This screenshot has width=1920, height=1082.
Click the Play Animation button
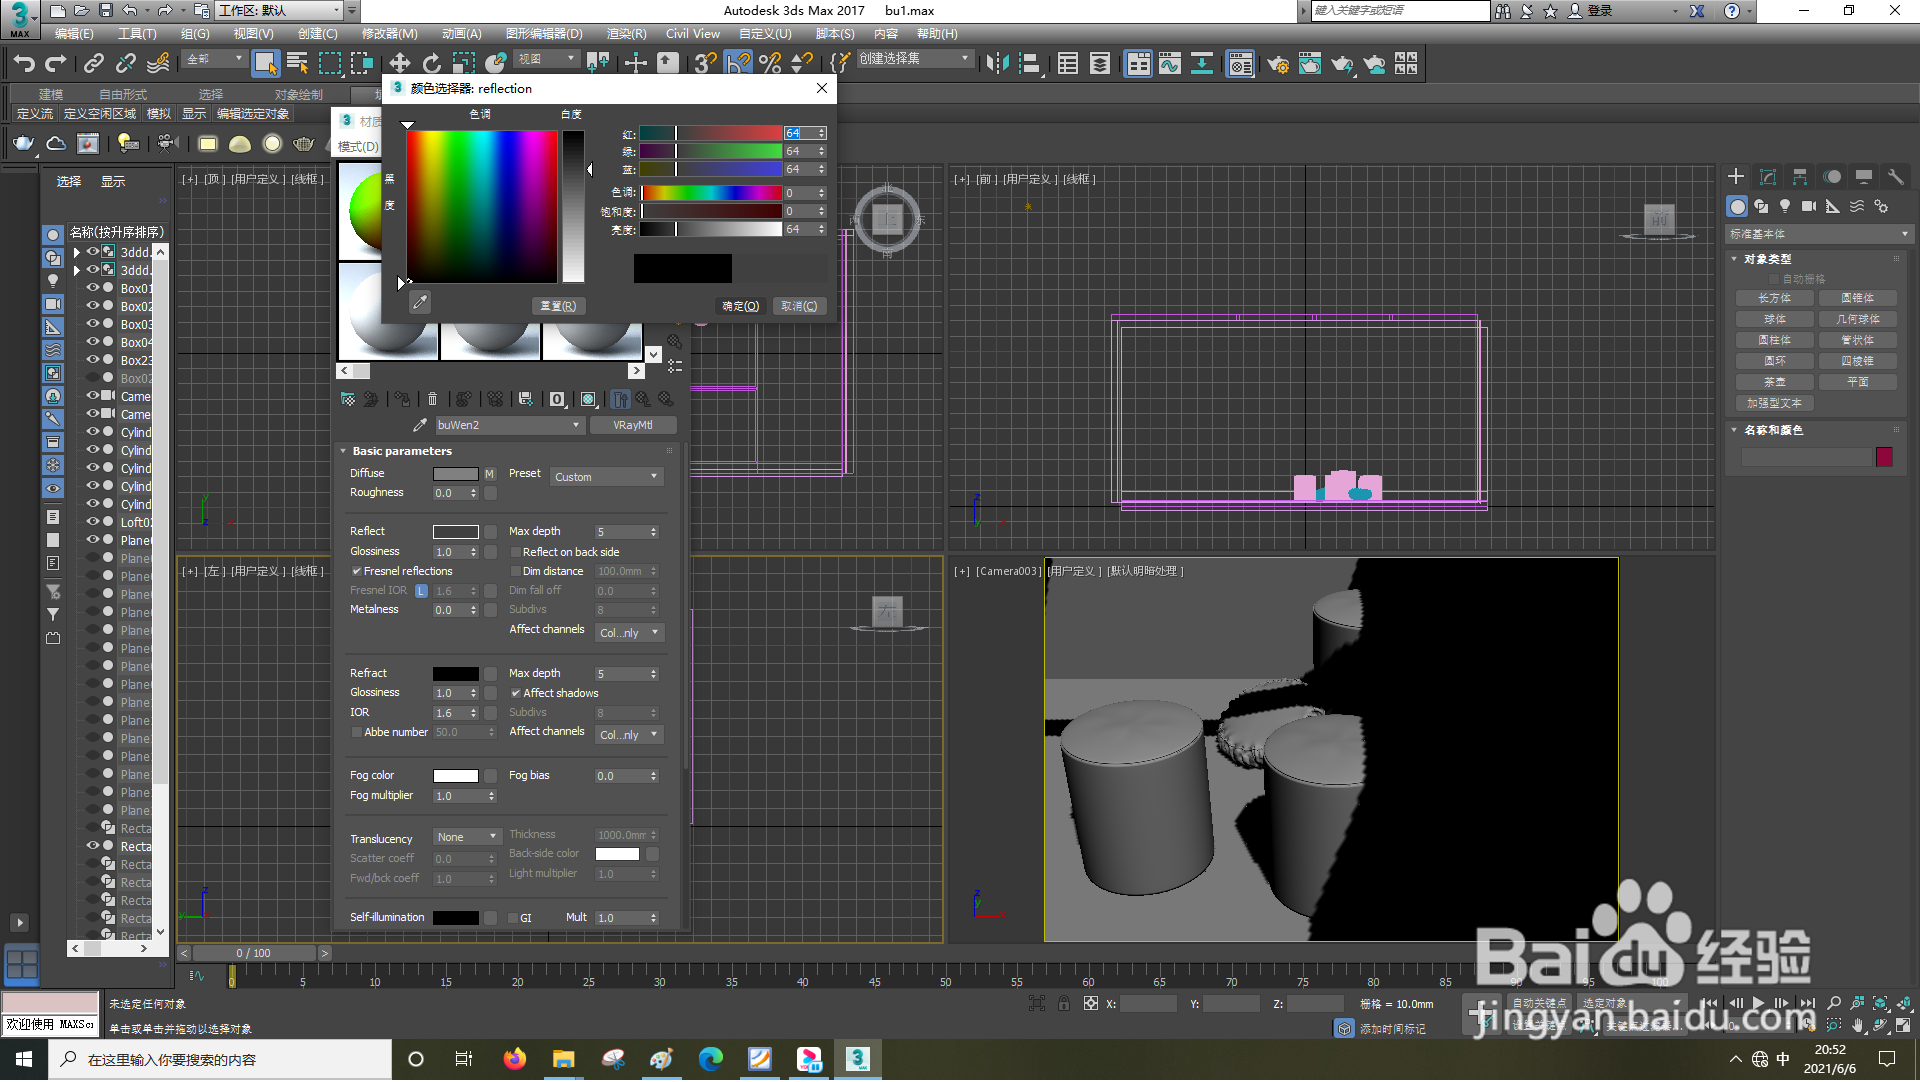1758,1003
